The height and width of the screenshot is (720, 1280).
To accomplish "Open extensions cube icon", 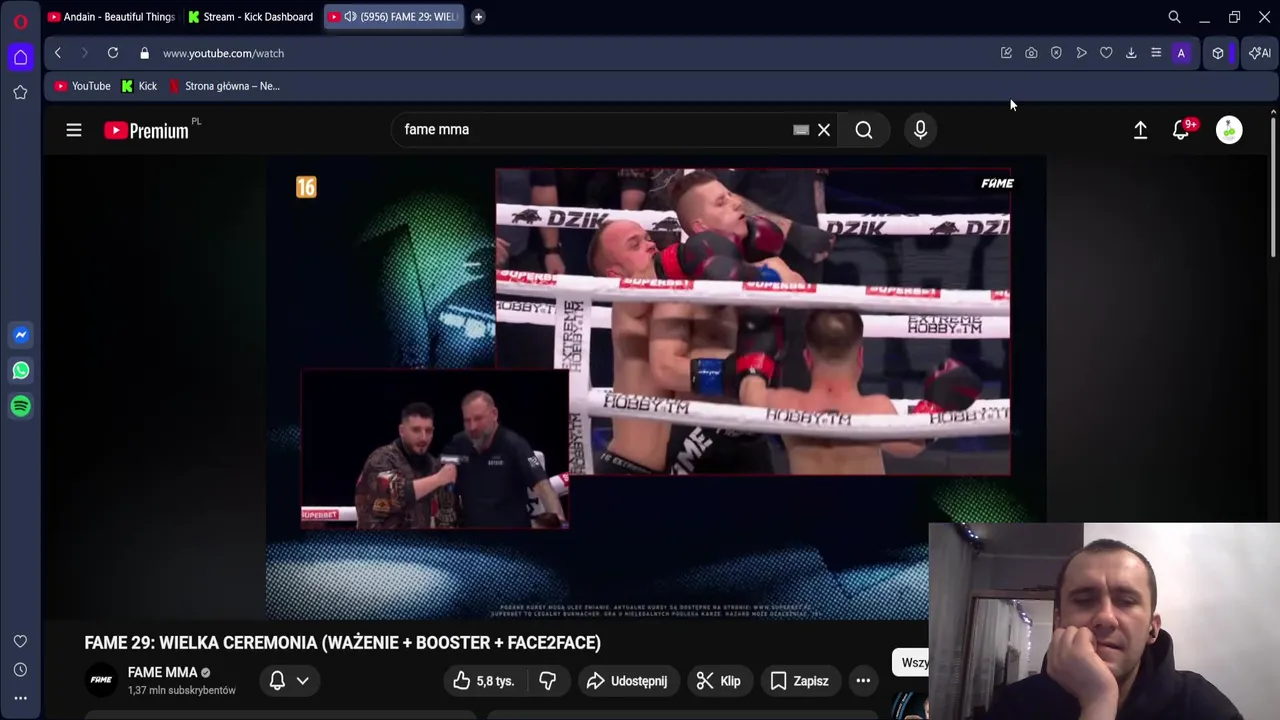I will tap(1218, 53).
